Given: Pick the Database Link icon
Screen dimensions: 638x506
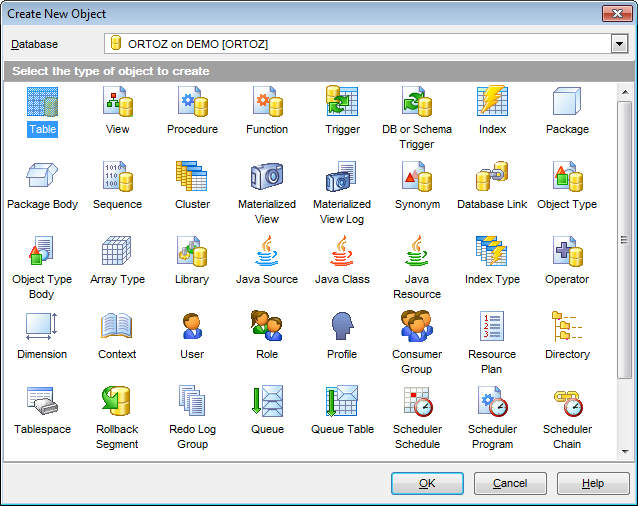Looking at the screenshot, I should coord(492,177).
